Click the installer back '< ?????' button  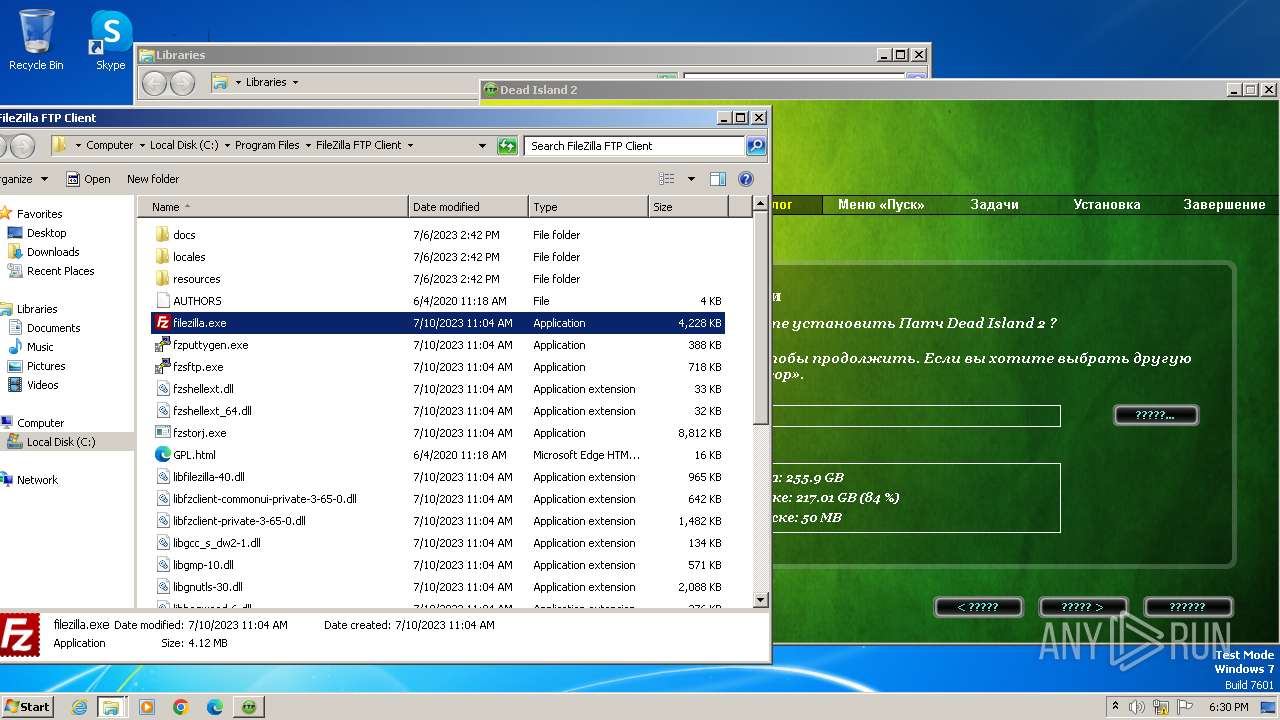pyautogui.click(x=978, y=607)
